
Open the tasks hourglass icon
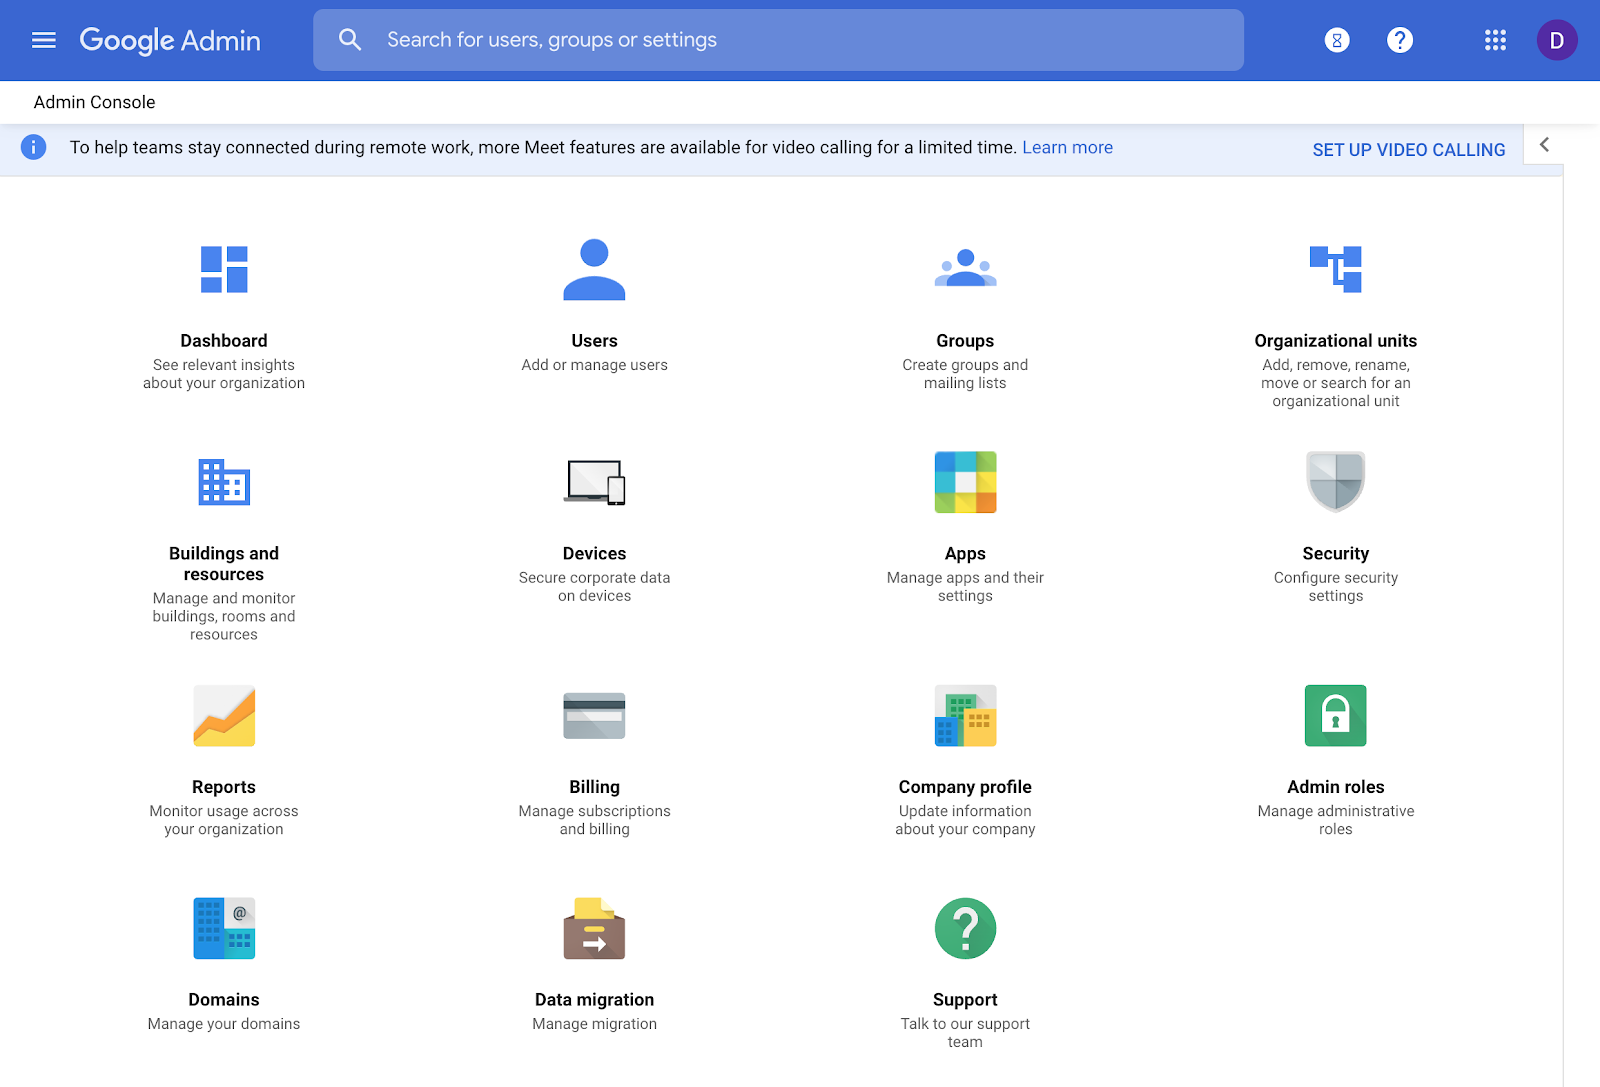pos(1337,40)
